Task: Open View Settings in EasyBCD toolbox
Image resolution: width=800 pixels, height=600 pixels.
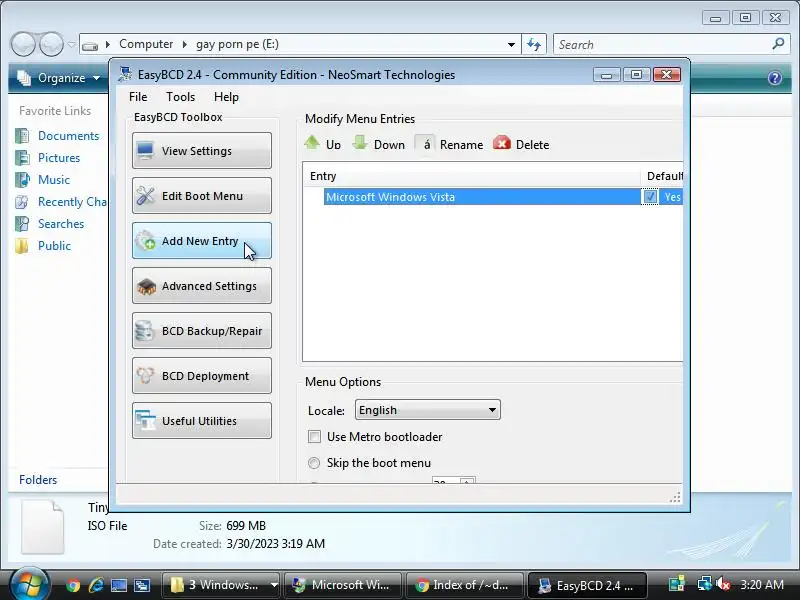Action: point(202,151)
